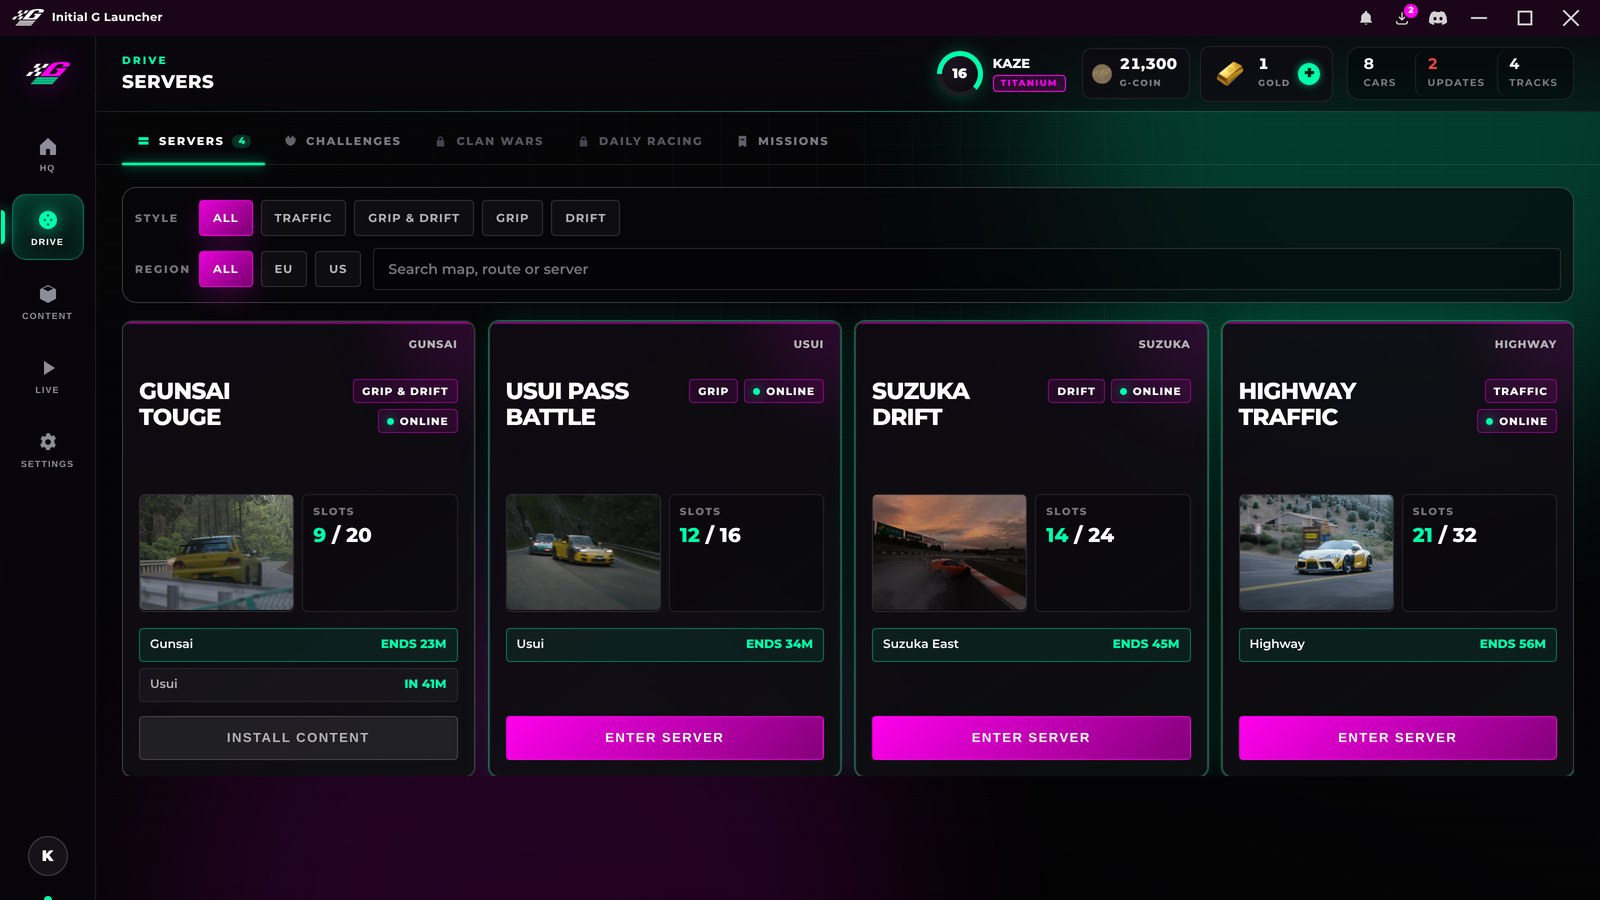Enter the Usui Pass Battle server
The height and width of the screenshot is (900, 1600).
click(x=664, y=738)
